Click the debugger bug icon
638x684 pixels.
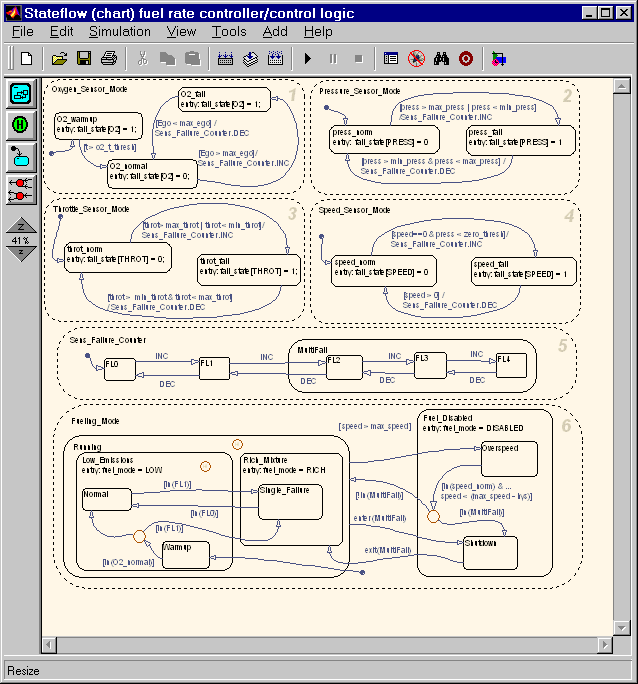coord(416,58)
